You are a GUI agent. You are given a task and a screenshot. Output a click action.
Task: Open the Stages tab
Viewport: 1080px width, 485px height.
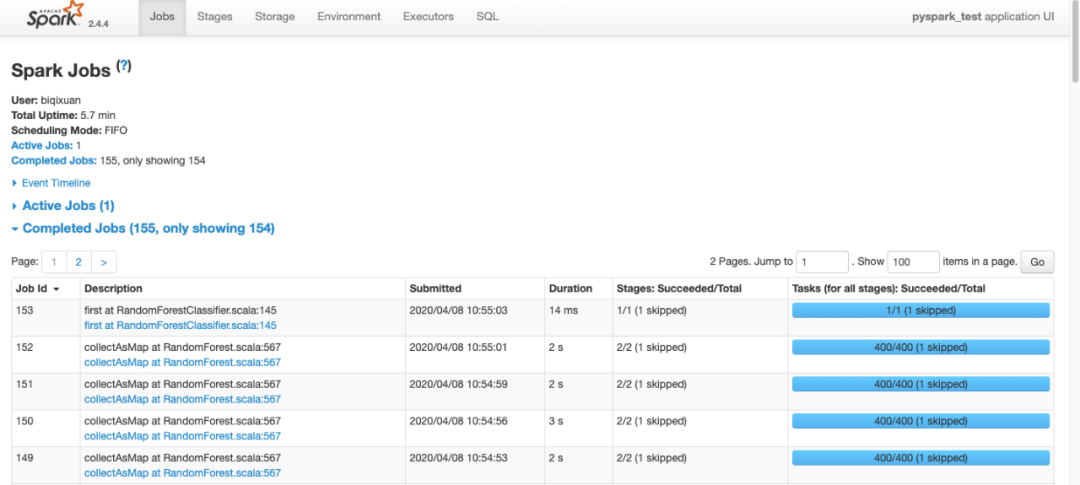pos(214,17)
